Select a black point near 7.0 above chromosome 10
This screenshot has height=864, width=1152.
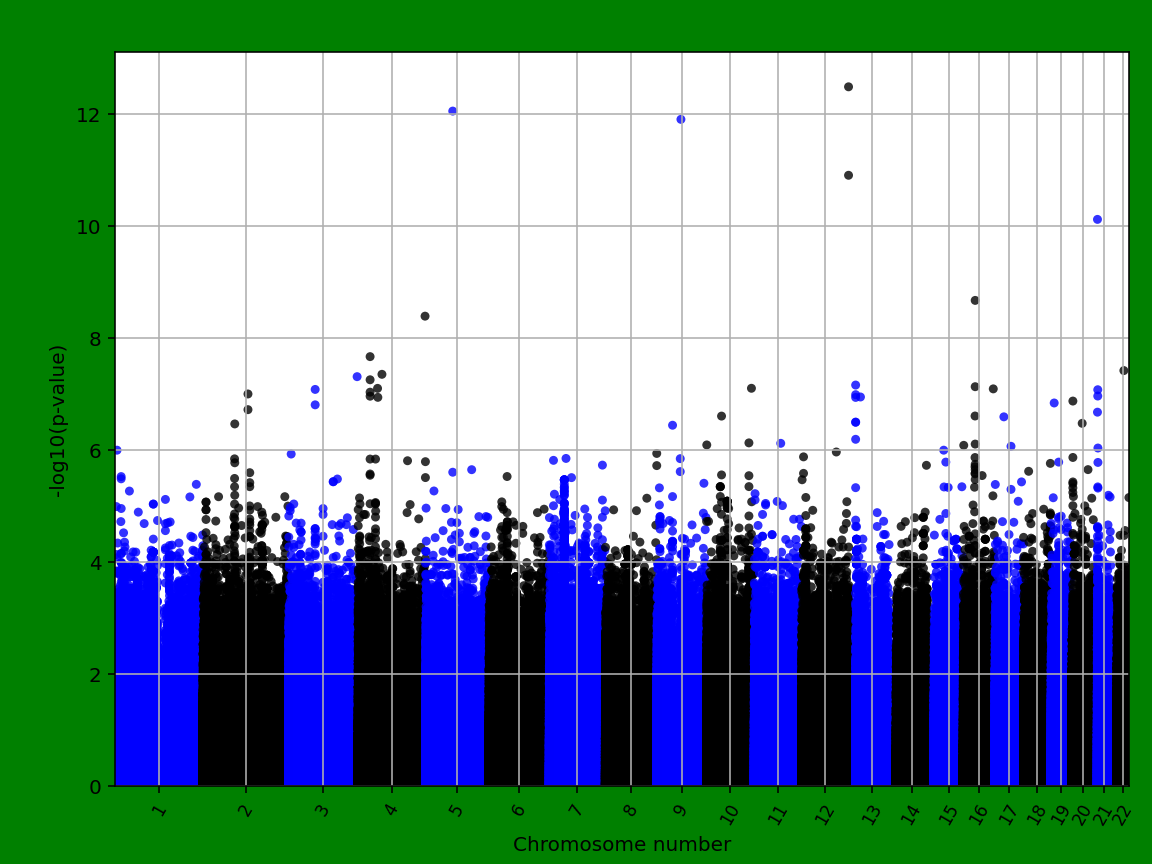pyautogui.click(x=747, y=387)
